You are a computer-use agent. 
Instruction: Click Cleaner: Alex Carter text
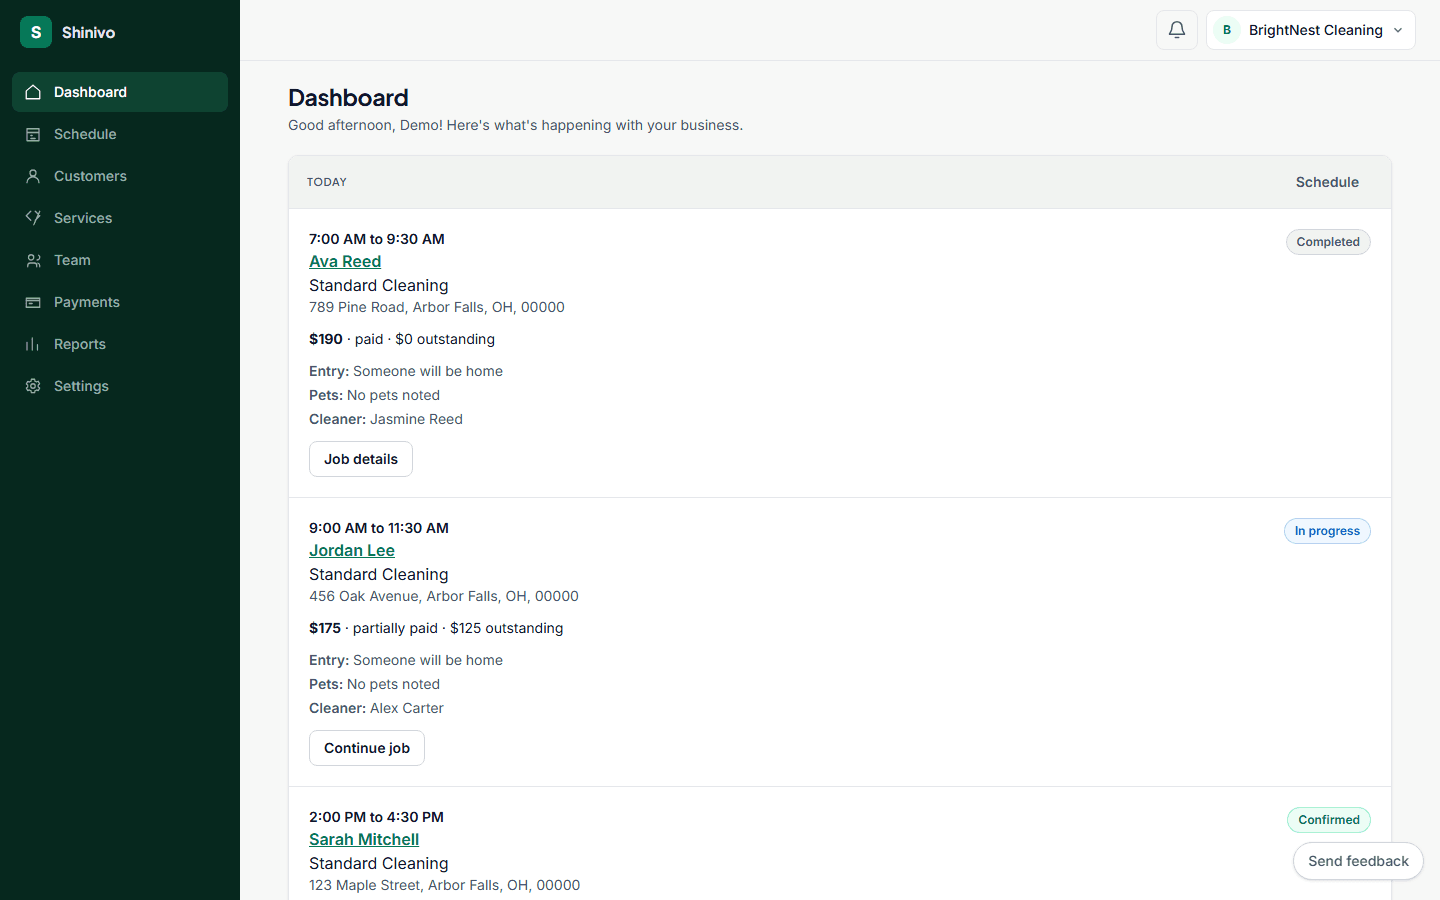click(376, 708)
